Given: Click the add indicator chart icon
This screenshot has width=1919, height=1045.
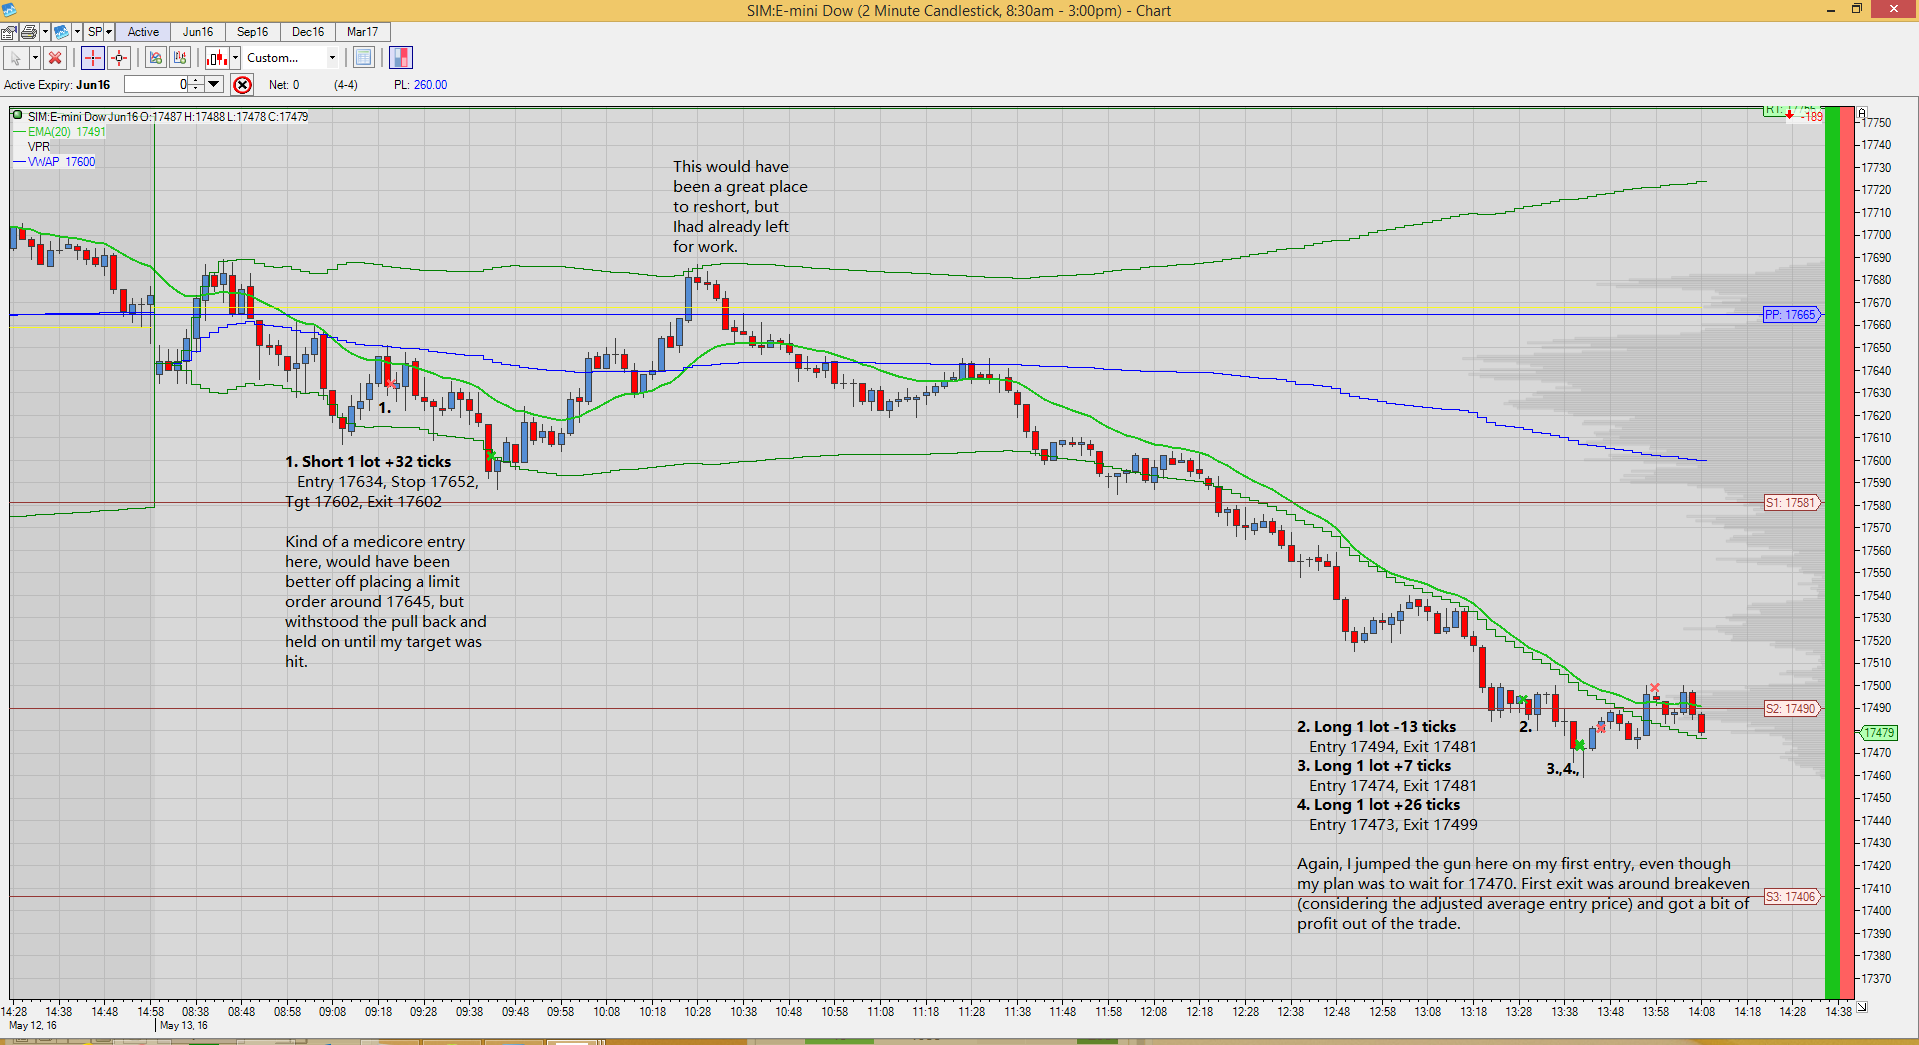Looking at the screenshot, I should pos(155,58).
